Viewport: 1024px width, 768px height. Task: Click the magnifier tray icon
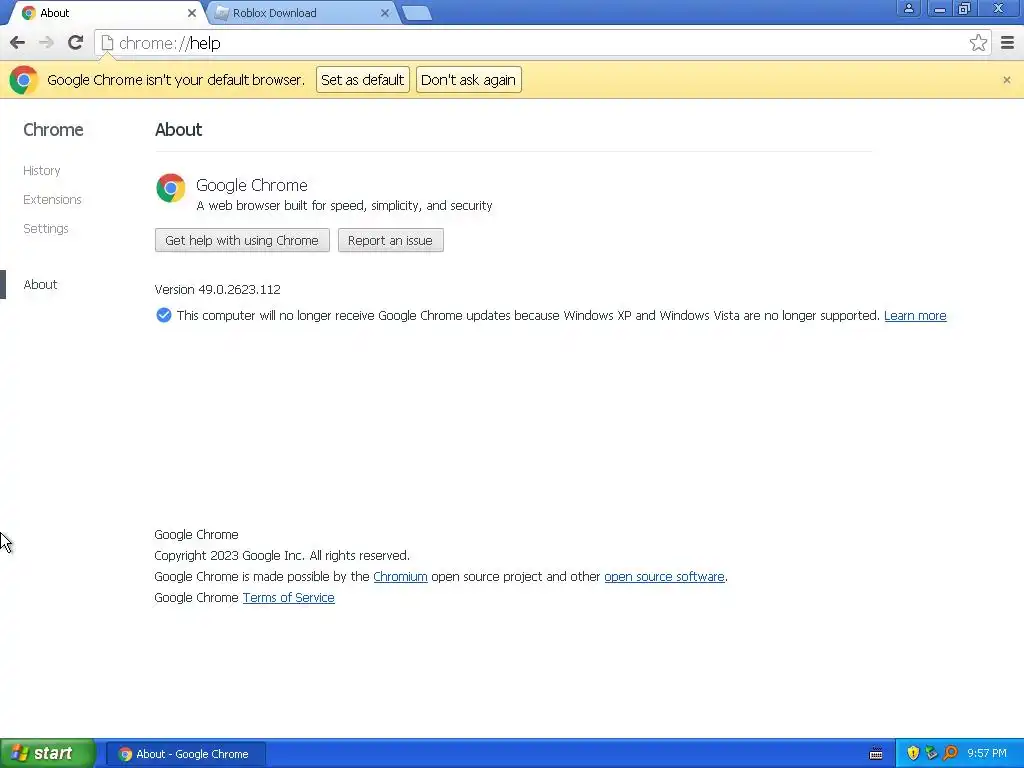[x=950, y=754]
